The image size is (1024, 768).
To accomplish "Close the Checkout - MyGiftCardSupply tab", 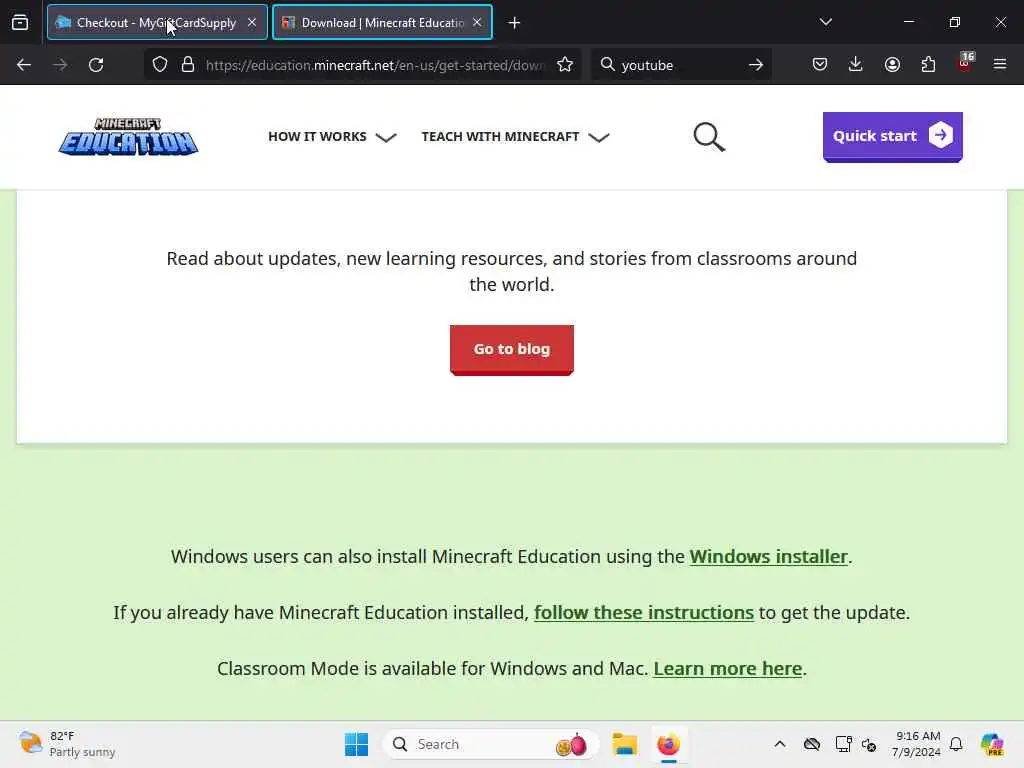I will pos(252,22).
